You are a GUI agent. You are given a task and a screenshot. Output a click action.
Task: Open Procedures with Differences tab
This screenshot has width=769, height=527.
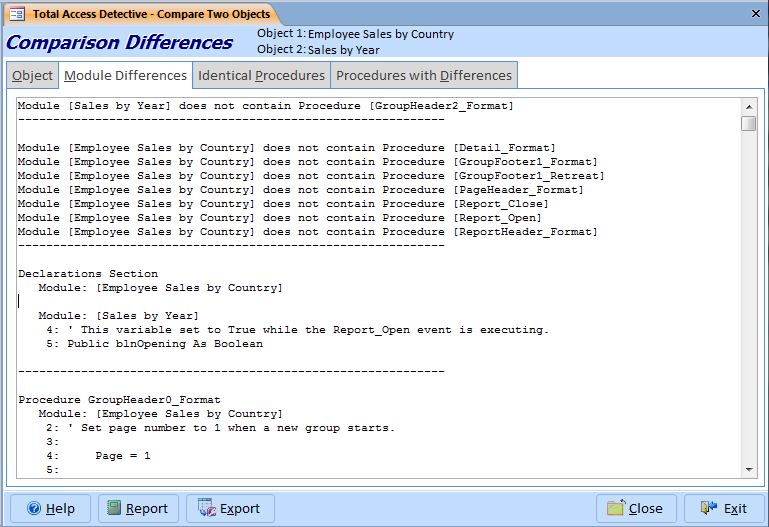tap(424, 75)
